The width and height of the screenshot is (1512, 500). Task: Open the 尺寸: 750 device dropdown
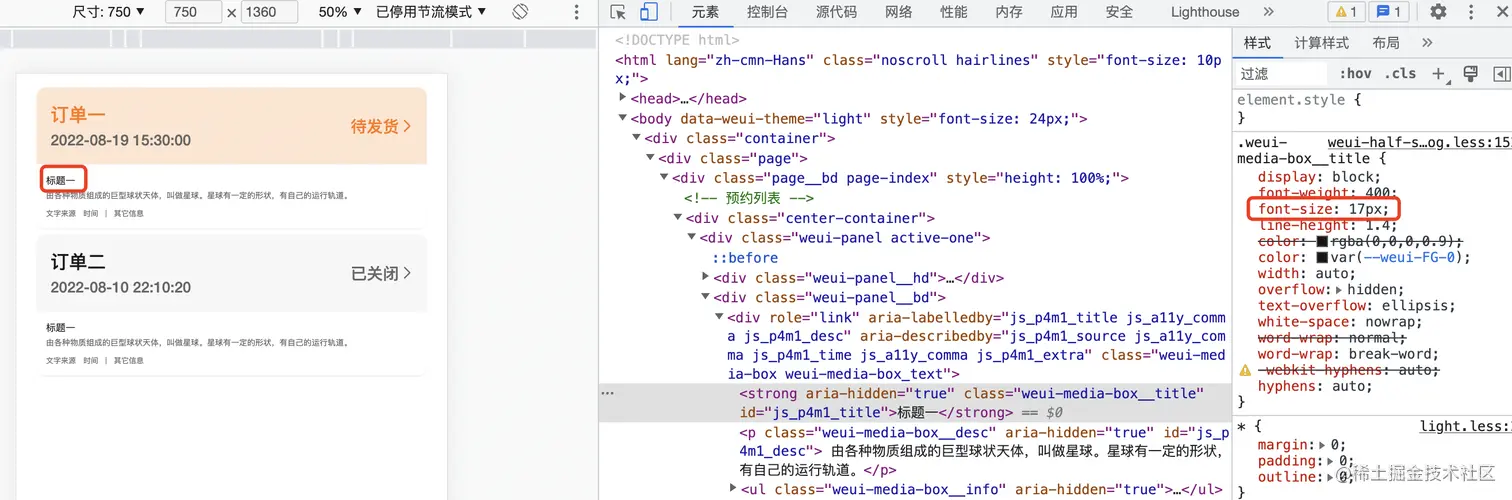tap(109, 12)
